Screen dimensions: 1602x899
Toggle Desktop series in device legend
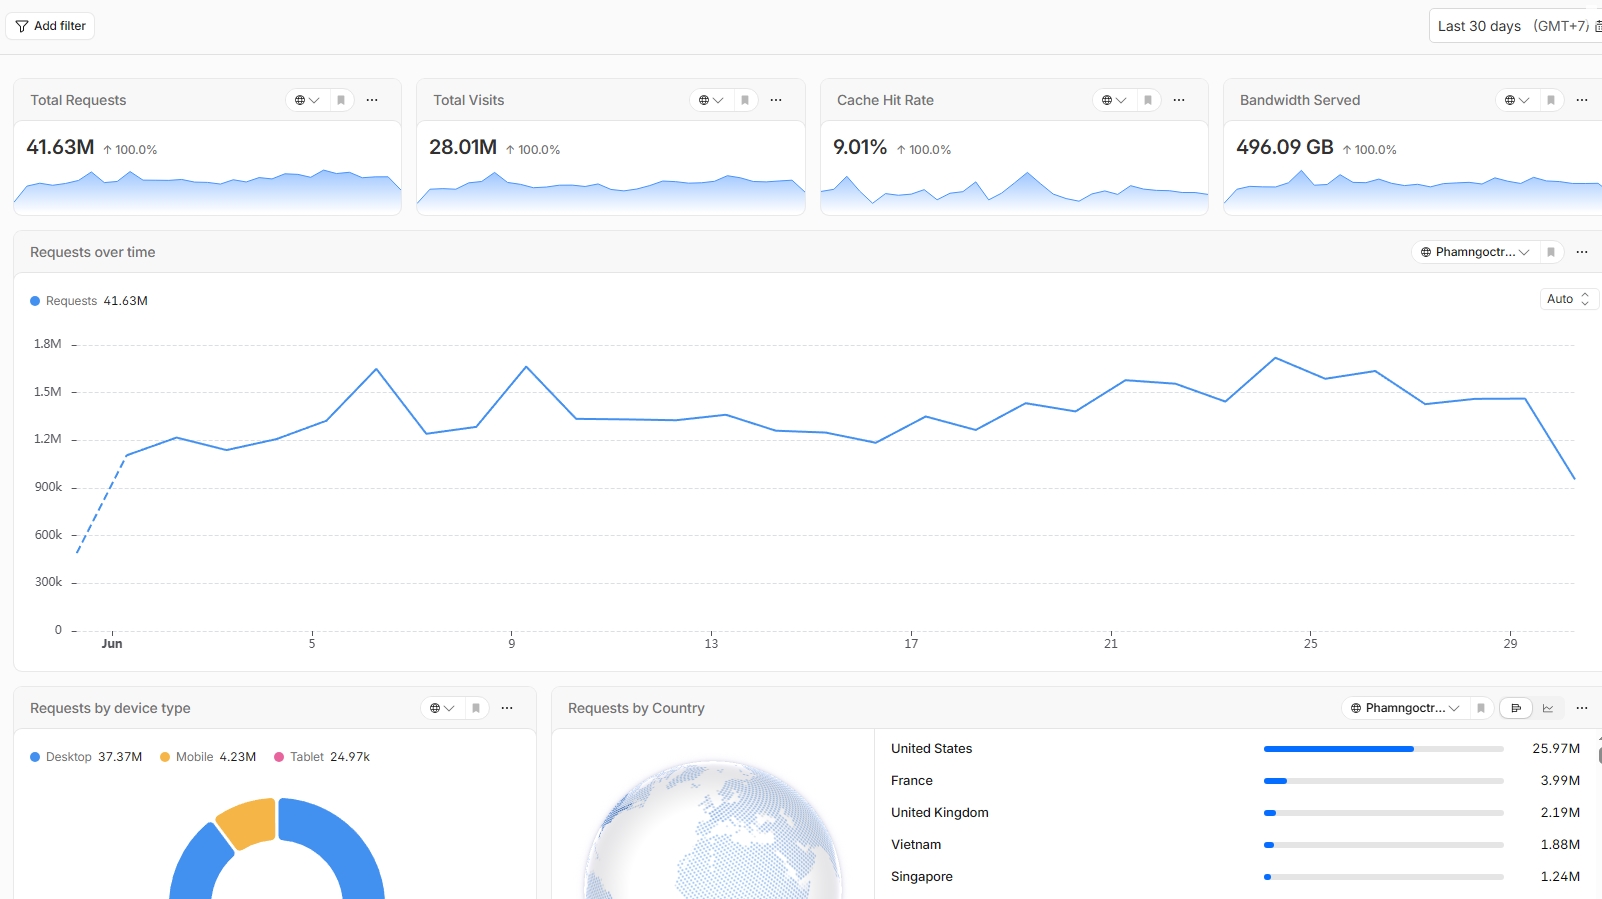coord(86,757)
